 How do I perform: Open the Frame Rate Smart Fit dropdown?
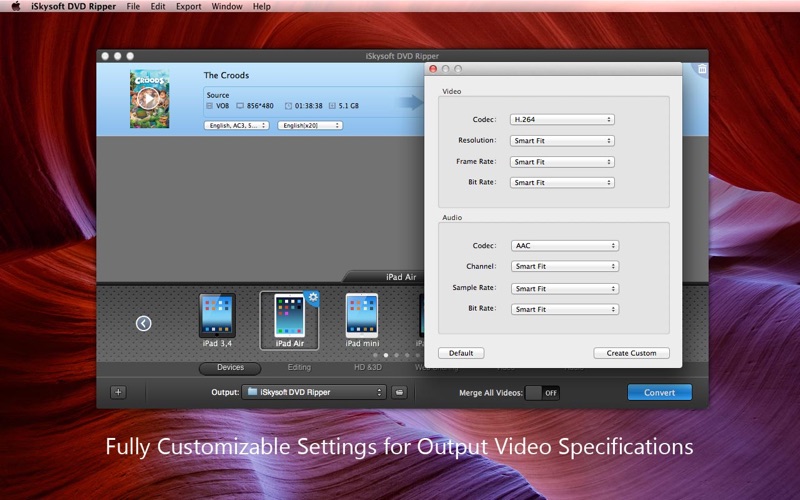(562, 162)
